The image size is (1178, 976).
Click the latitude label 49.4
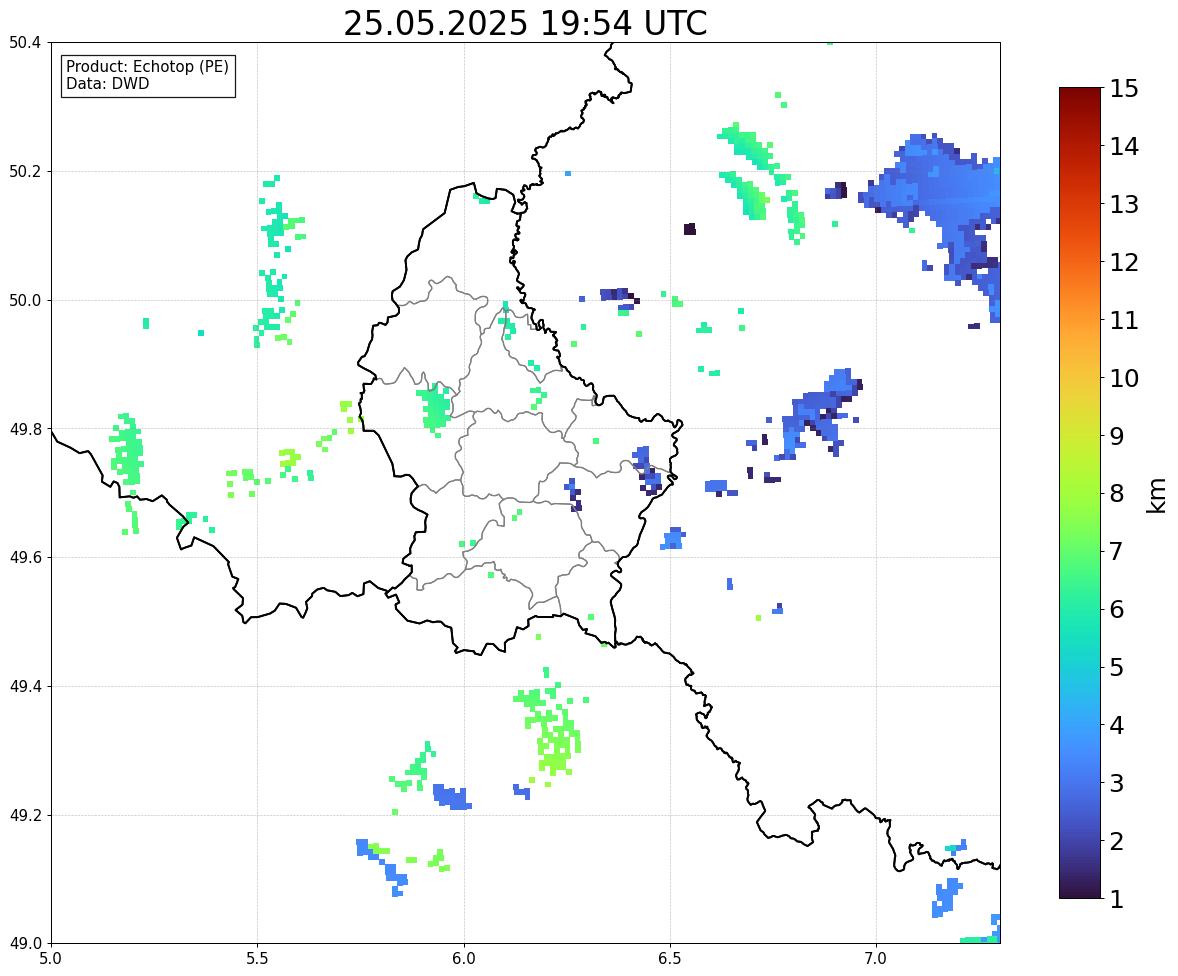click(x=25, y=687)
